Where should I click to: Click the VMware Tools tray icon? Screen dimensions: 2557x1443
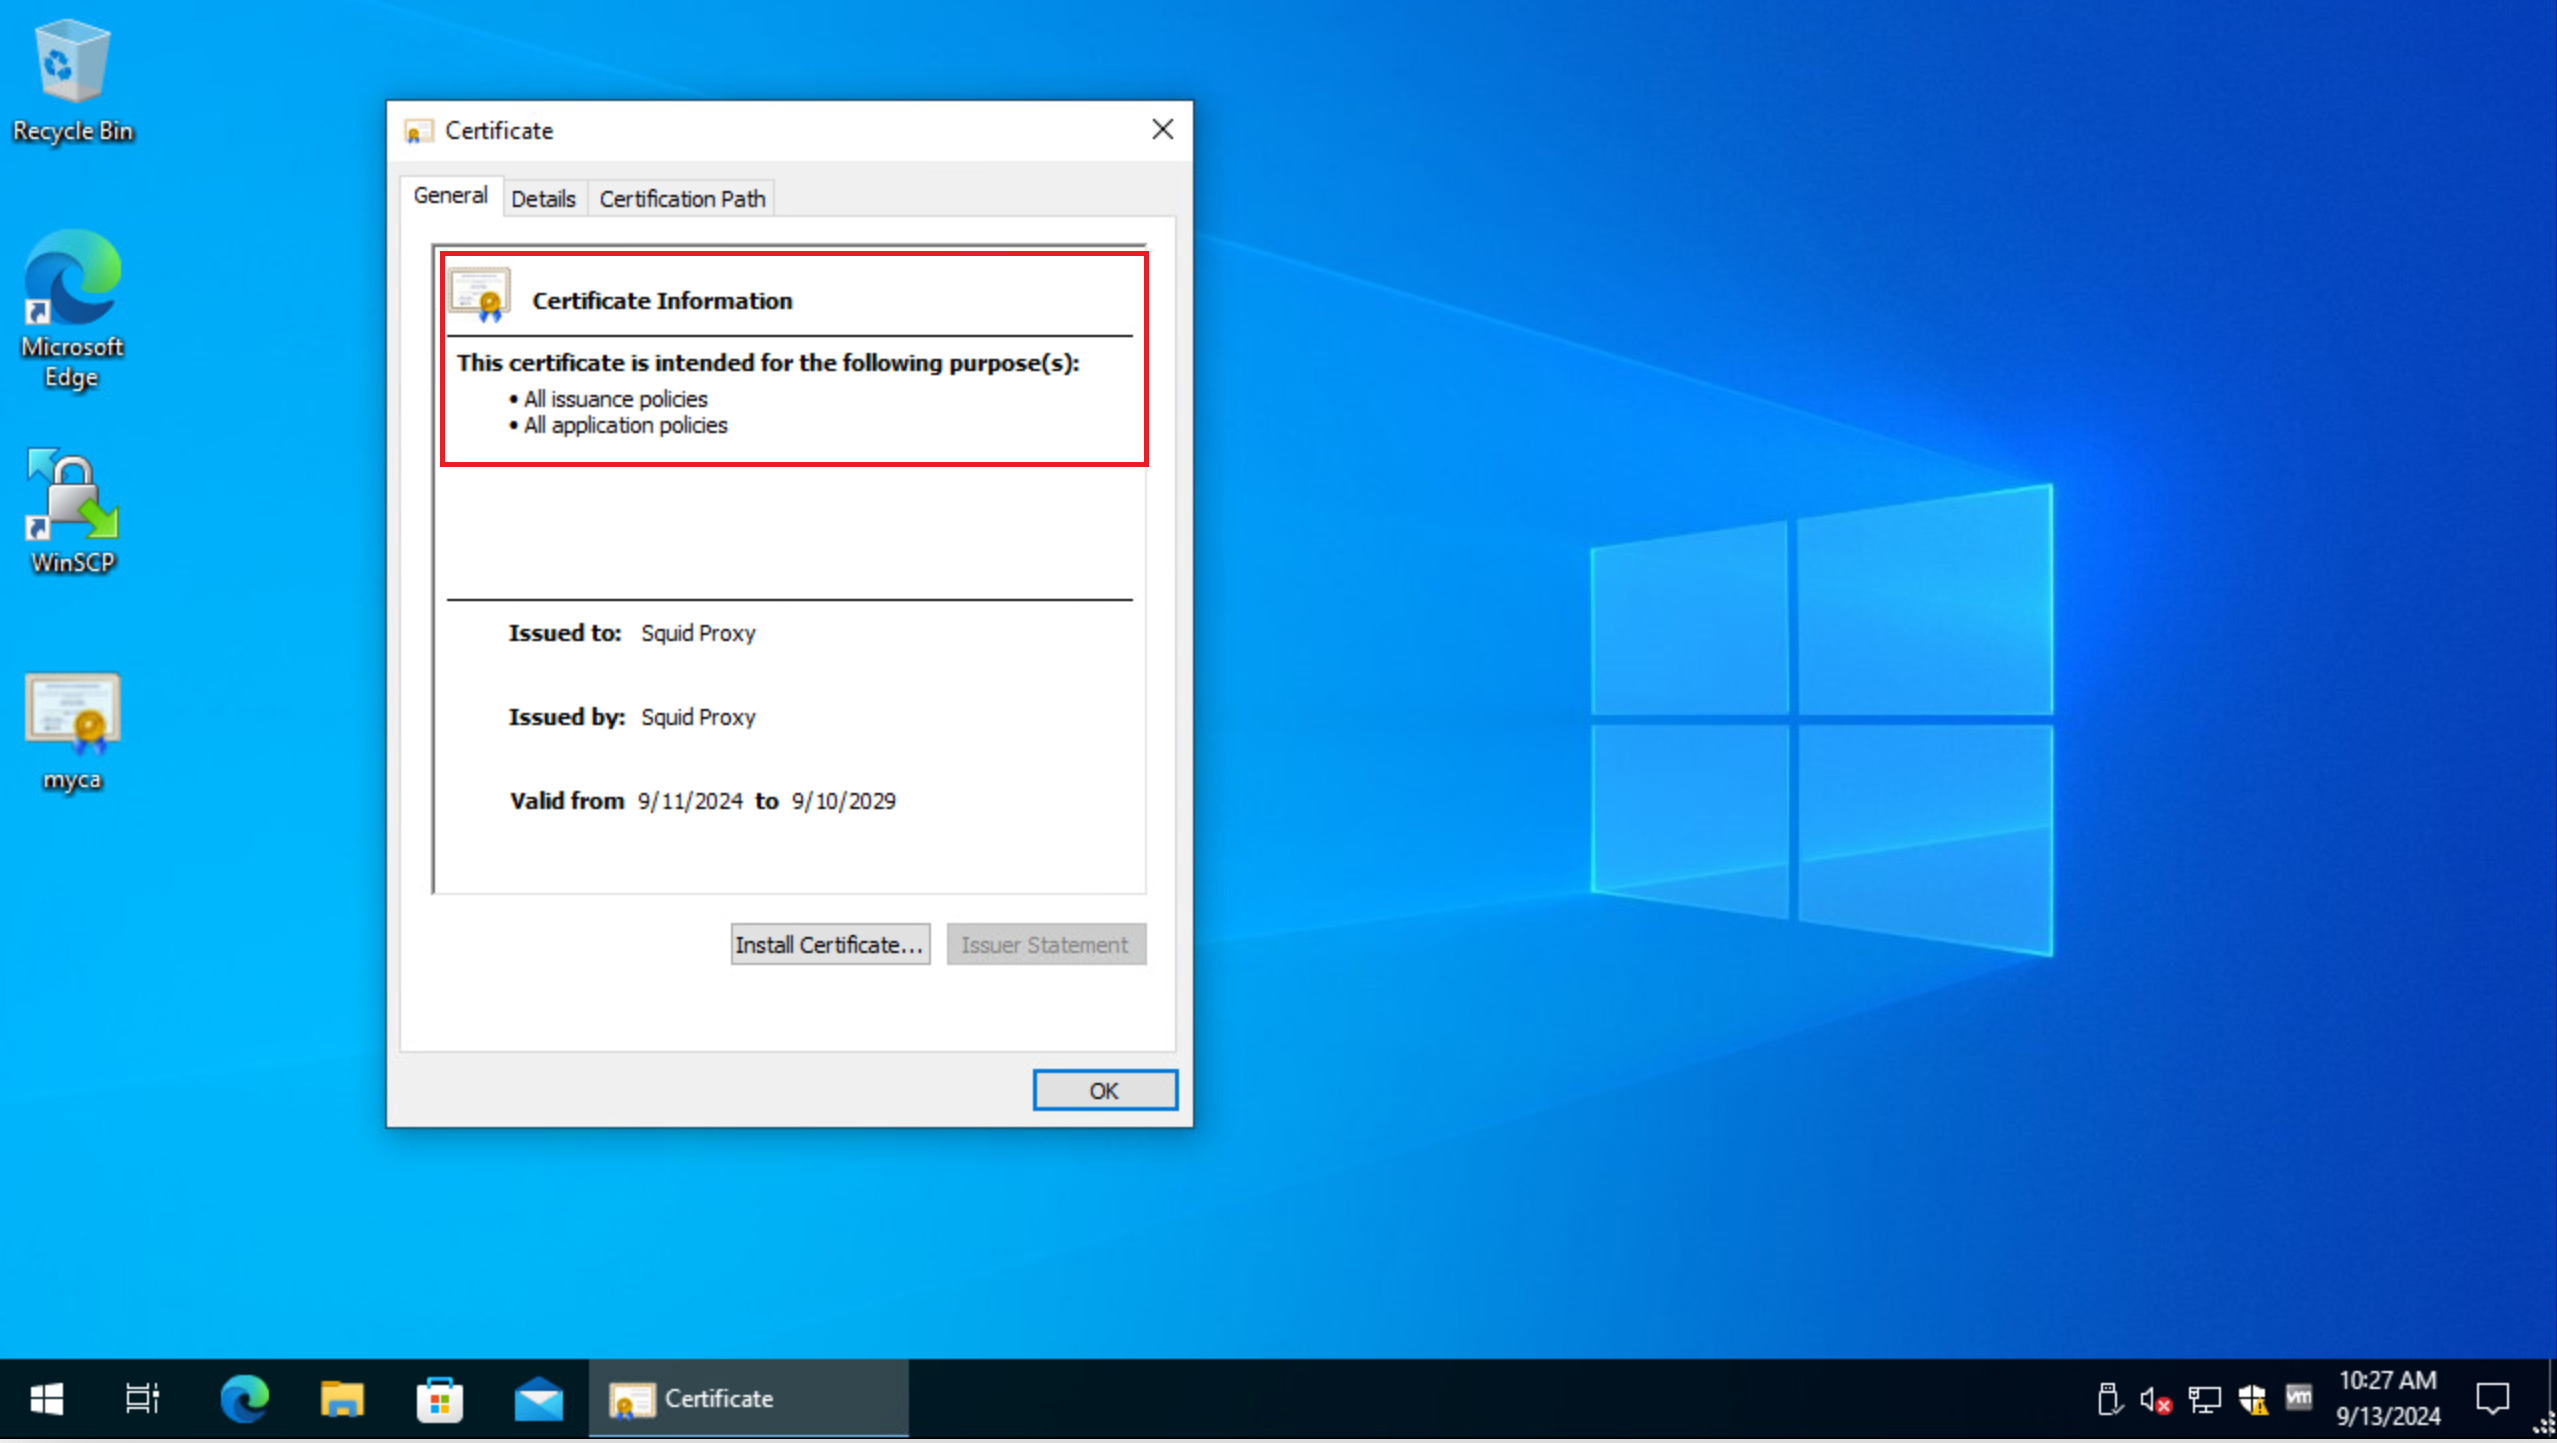2299,1397
